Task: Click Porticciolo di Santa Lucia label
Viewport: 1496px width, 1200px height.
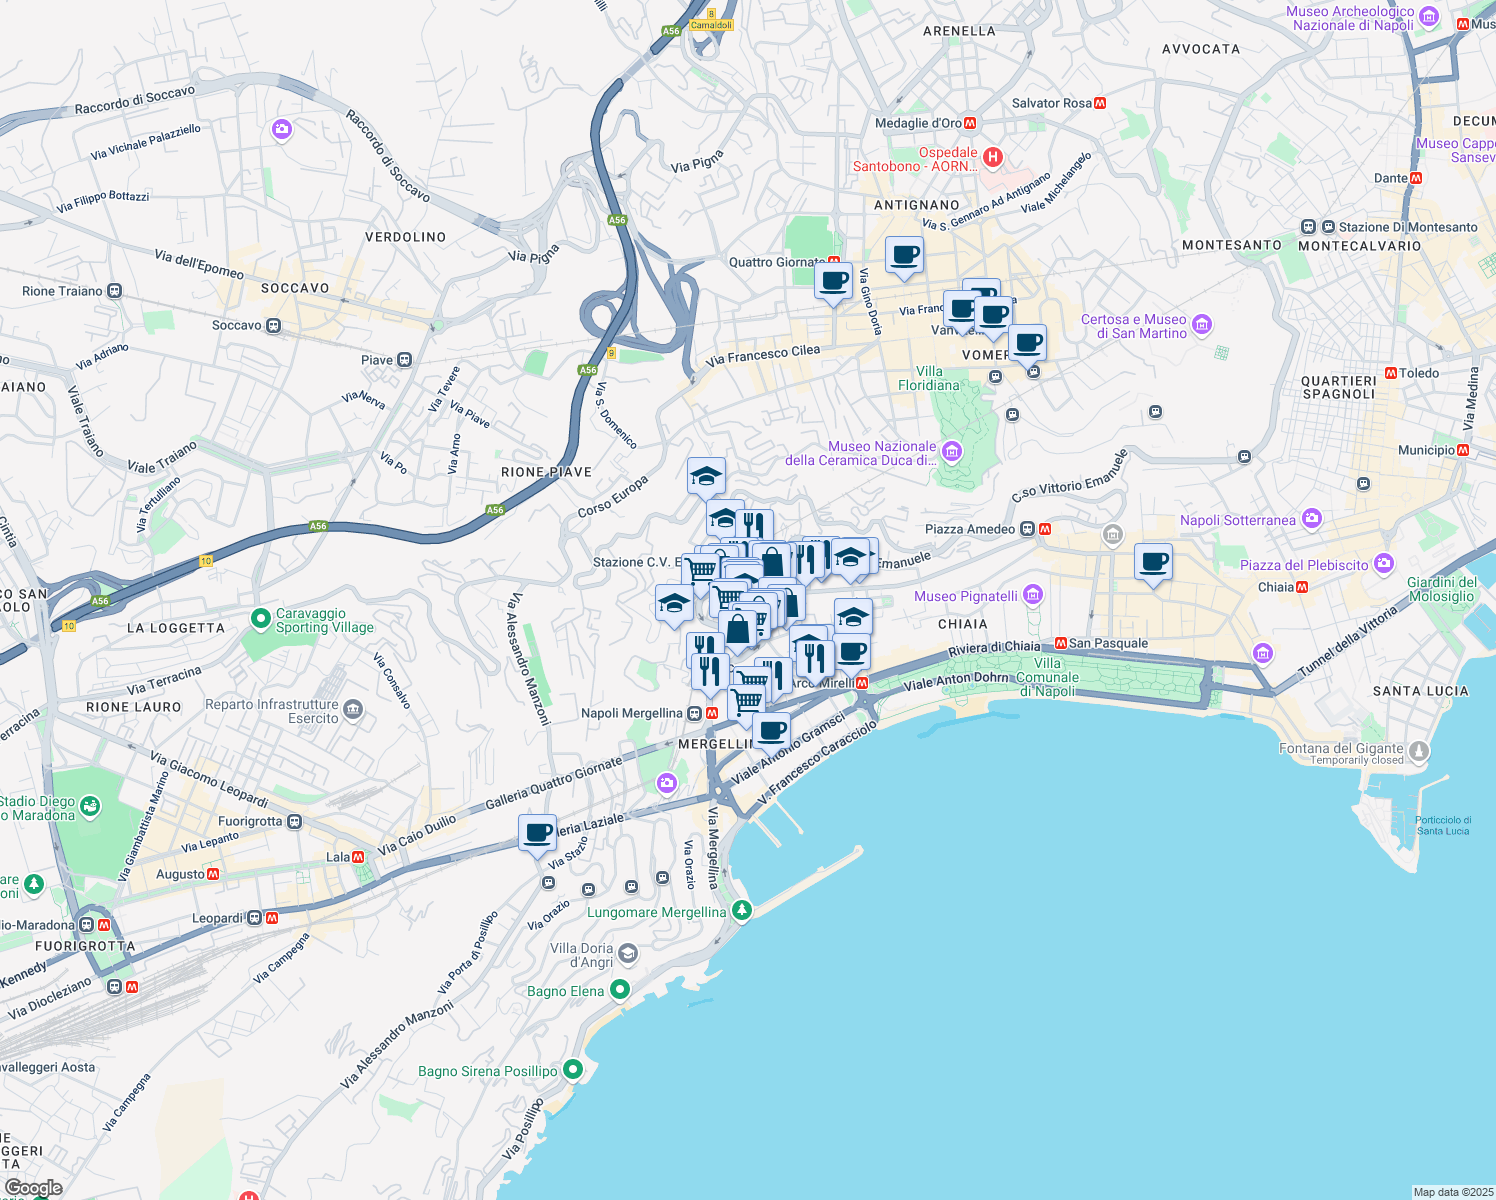Action: coord(1443,826)
